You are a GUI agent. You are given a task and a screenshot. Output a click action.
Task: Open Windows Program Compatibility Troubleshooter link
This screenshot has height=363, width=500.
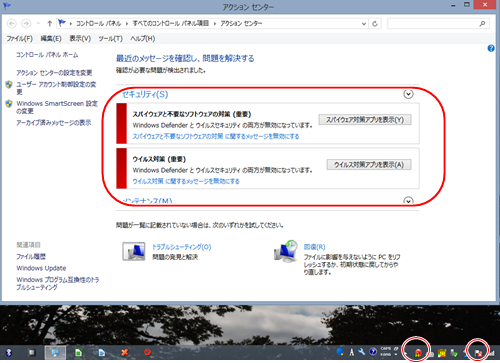point(58,283)
